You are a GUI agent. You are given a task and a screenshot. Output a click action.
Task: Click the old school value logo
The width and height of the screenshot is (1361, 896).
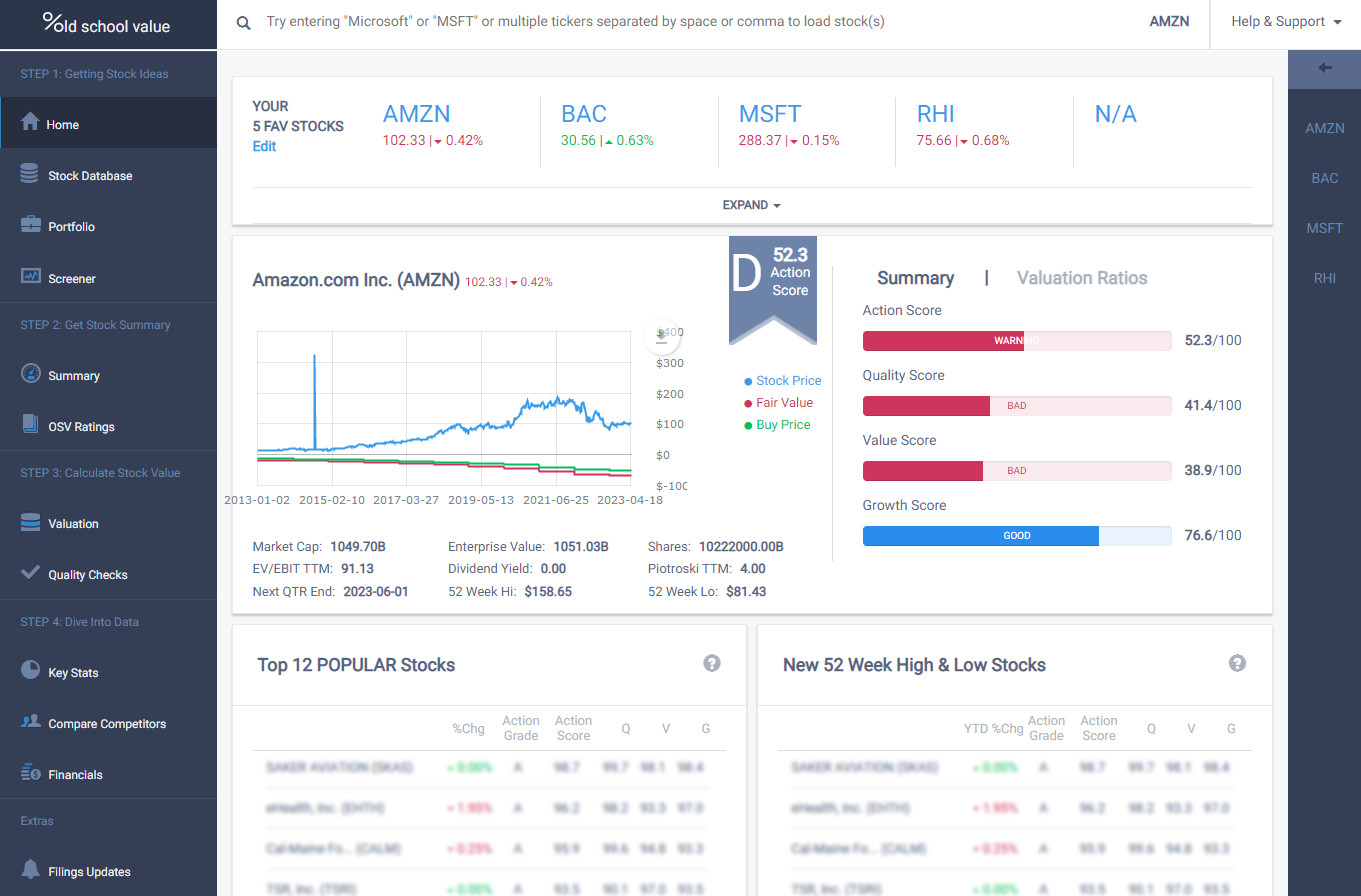[107, 24]
